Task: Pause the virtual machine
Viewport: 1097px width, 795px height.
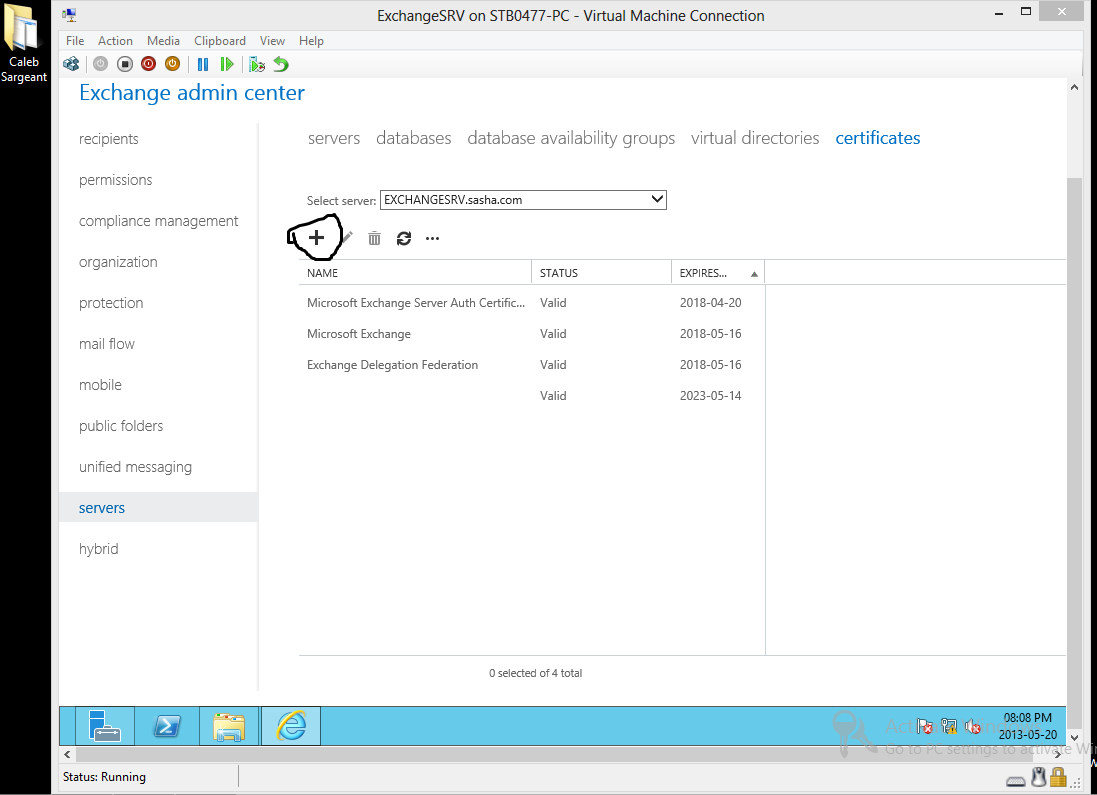Action: pyautogui.click(x=203, y=64)
